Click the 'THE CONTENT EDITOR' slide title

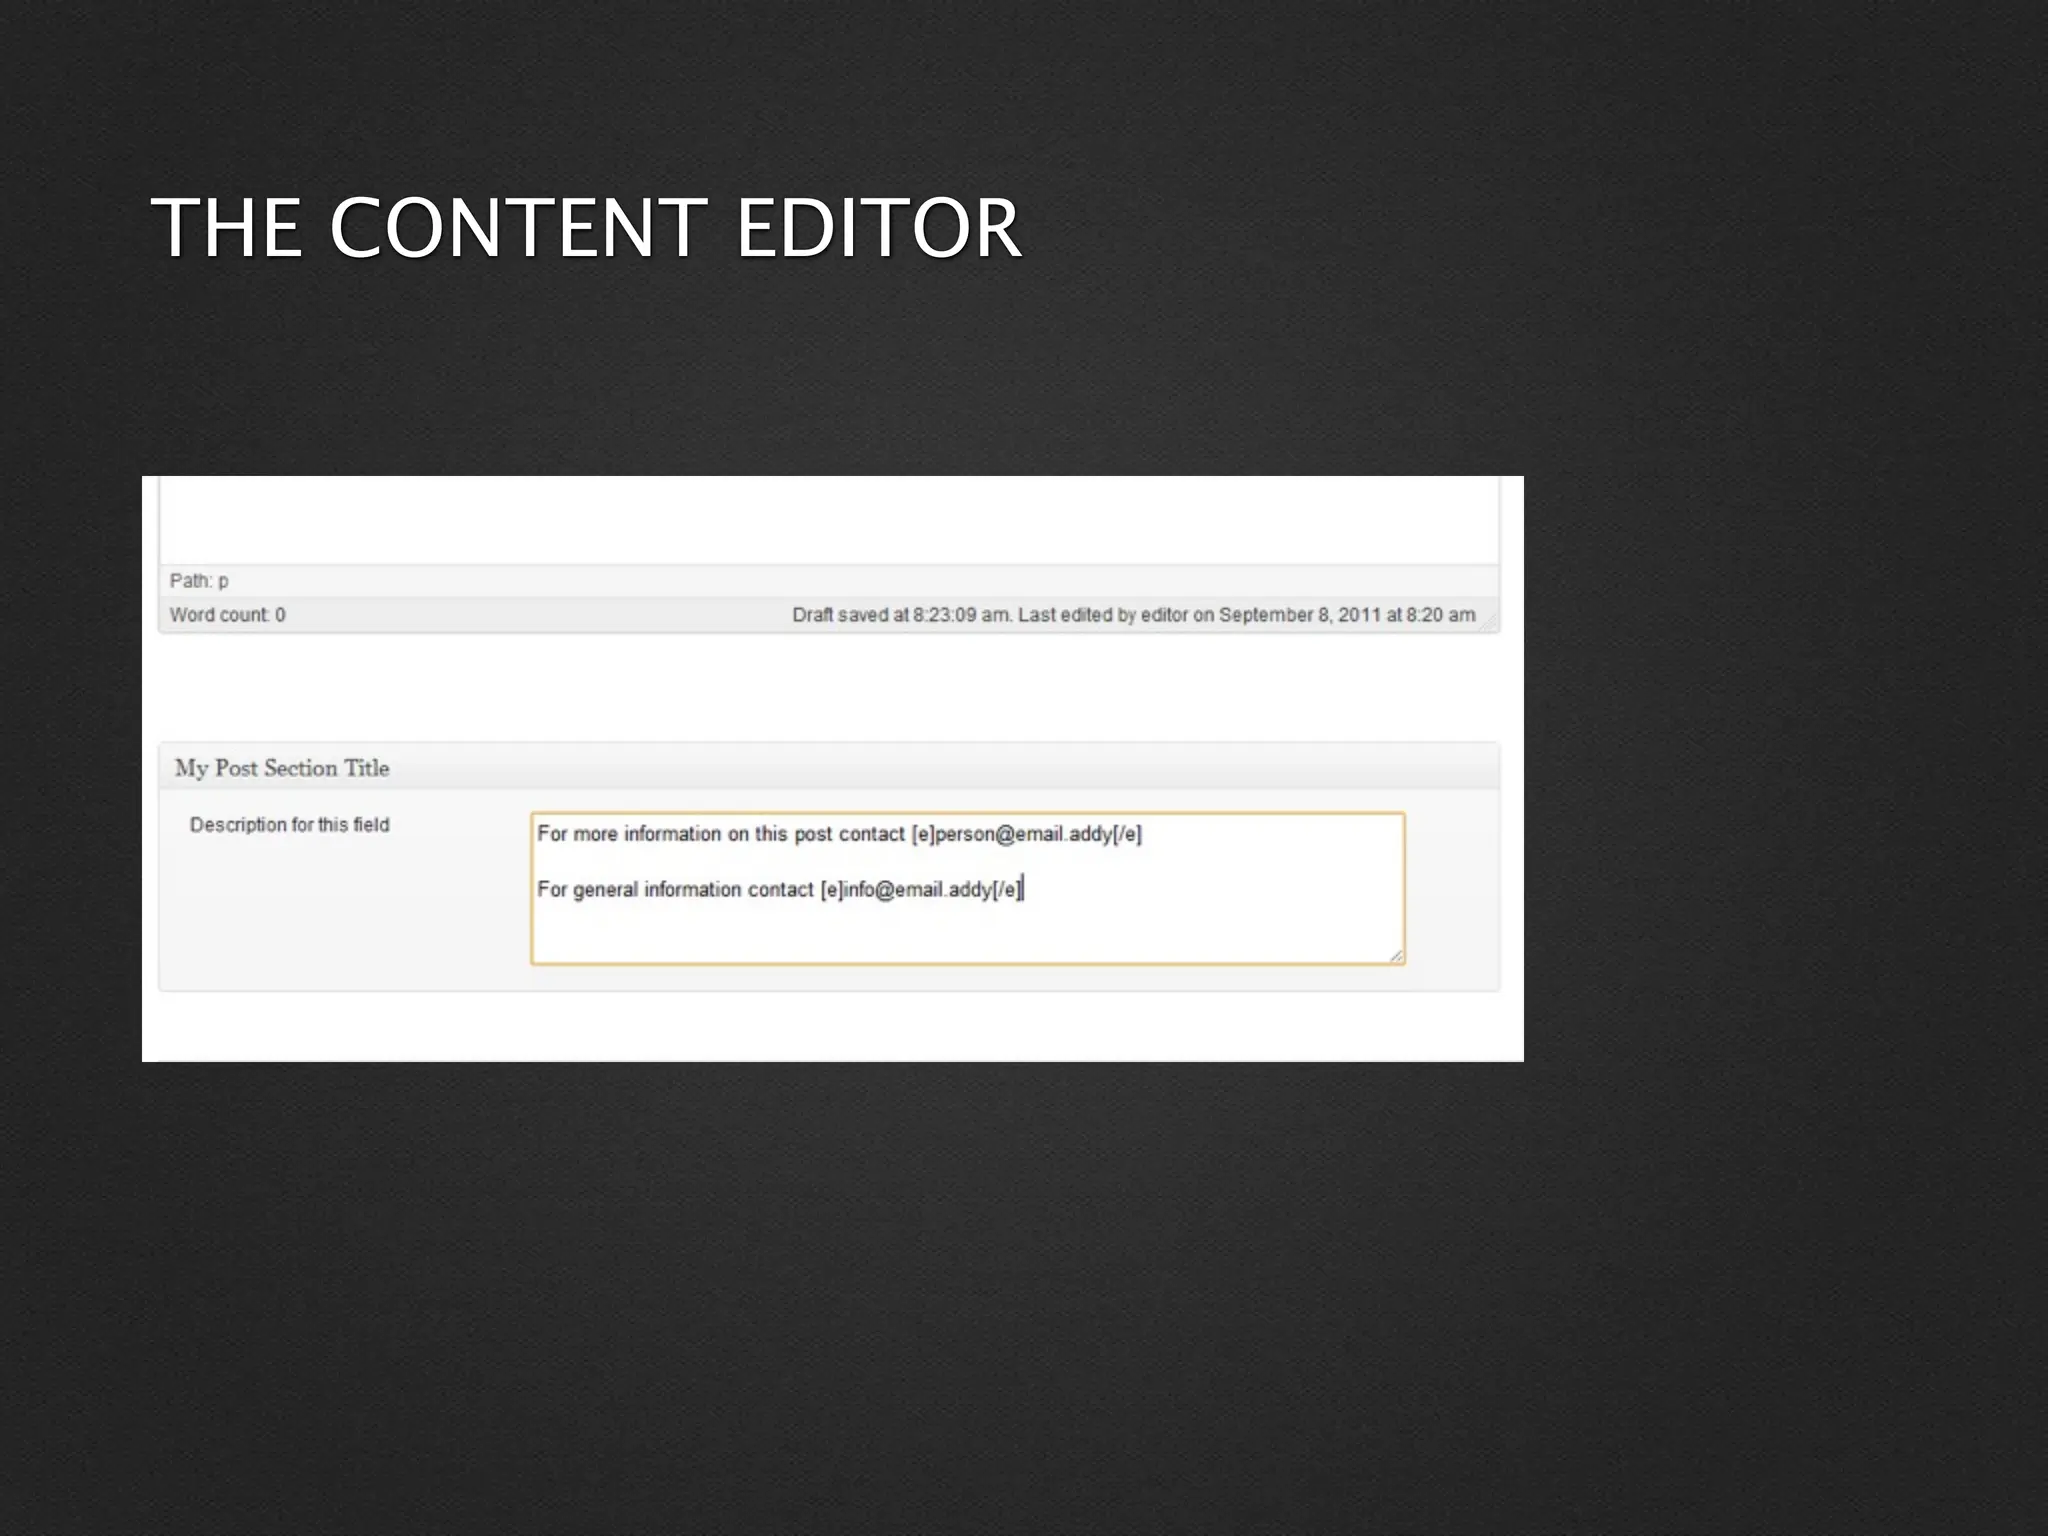[586, 228]
